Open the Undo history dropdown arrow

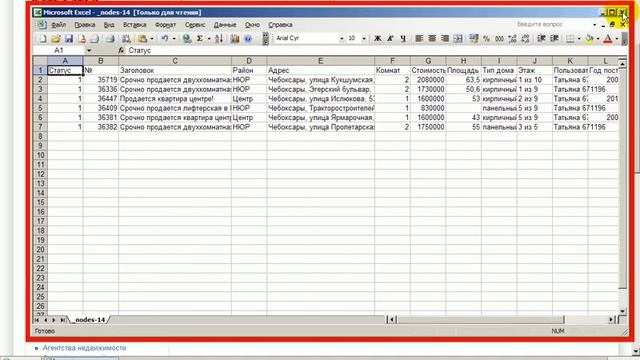[174, 39]
